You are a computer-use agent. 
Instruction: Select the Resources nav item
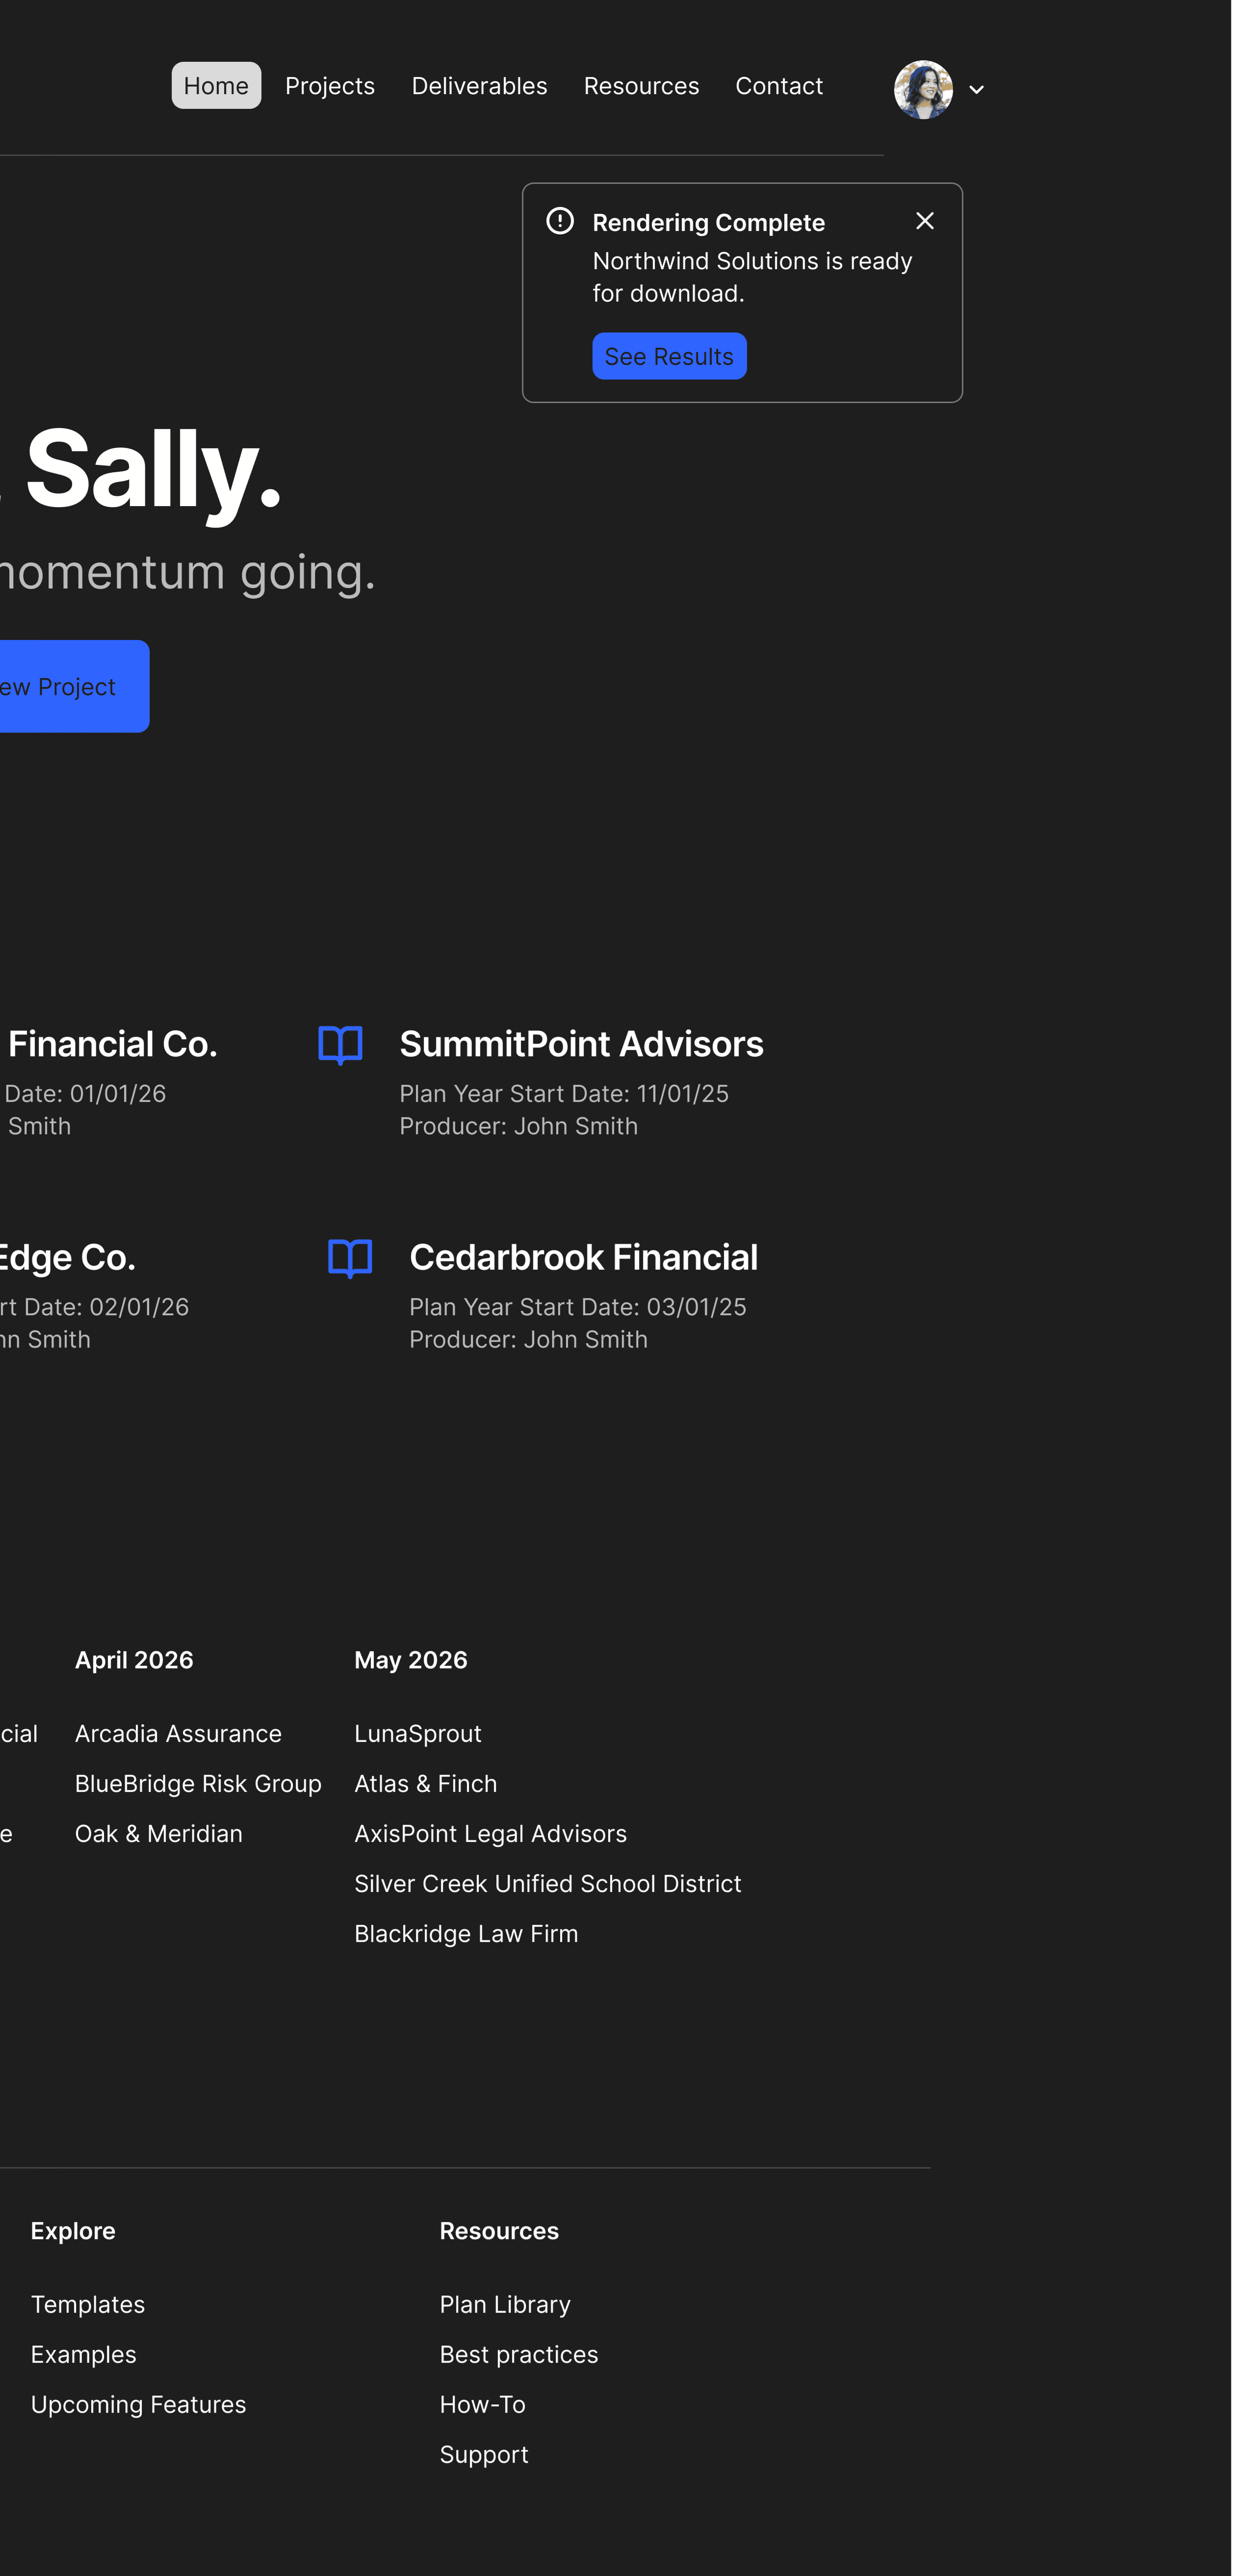[641, 86]
